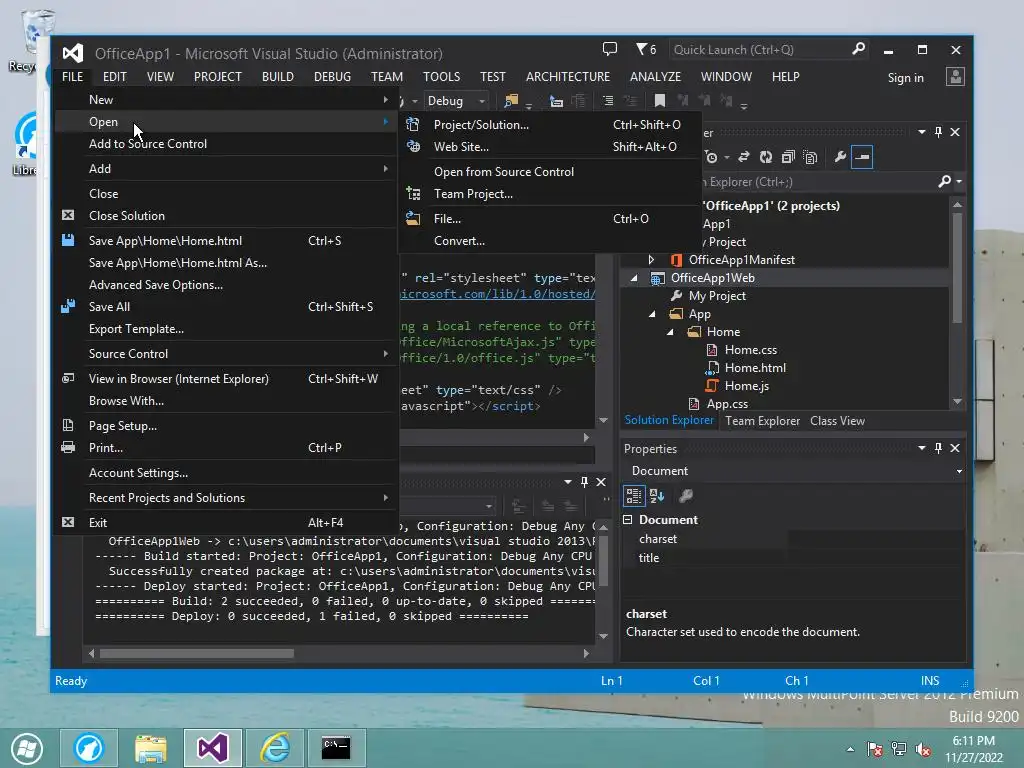Sort Properties alphabetically
This screenshot has width=1024, height=768.
(657, 496)
